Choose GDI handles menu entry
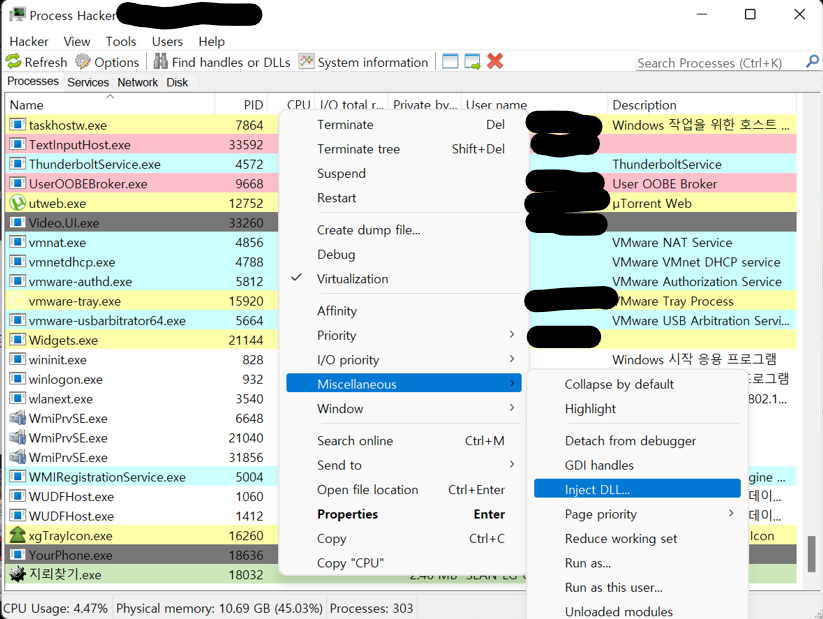Image resolution: width=823 pixels, height=619 pixels. (637, 465)
